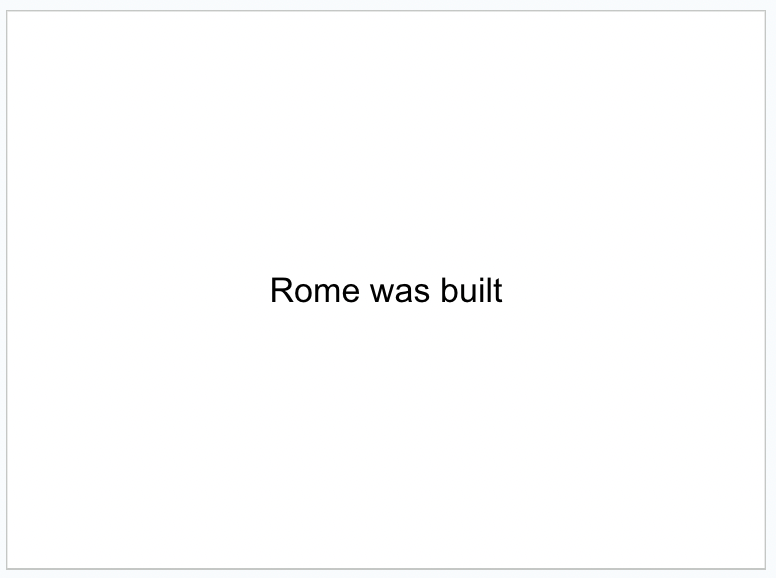Click the letter "m" in "Rome"
The height and width of the screenshot is (578, 776).
coord(326,293)
